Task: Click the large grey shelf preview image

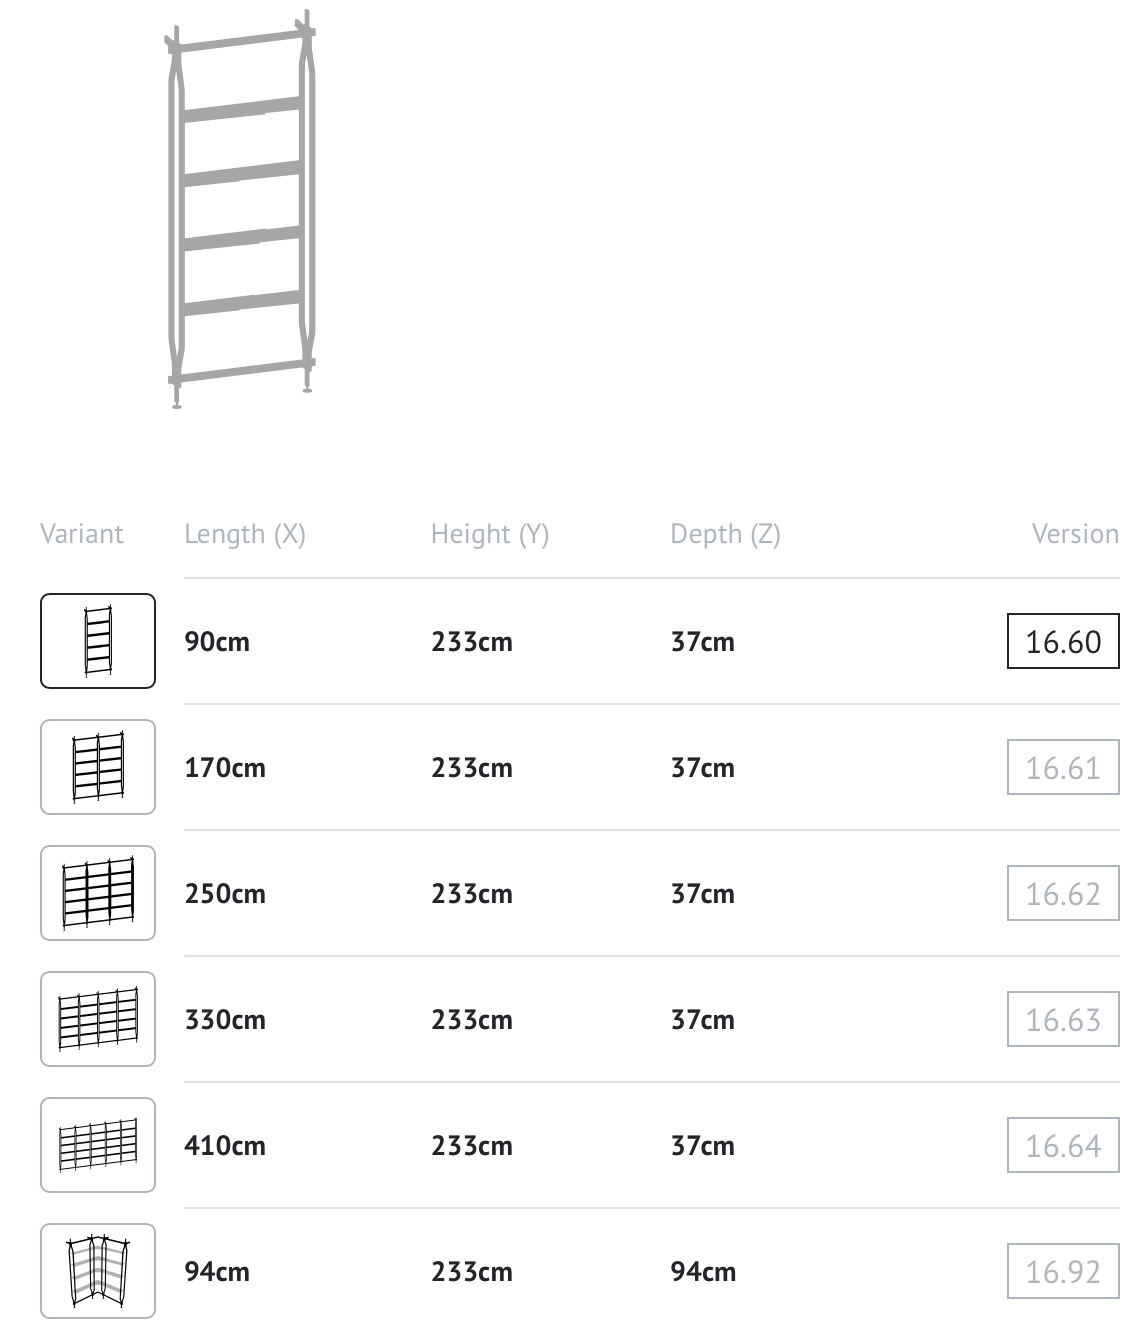Action: [x=240, y=210]
